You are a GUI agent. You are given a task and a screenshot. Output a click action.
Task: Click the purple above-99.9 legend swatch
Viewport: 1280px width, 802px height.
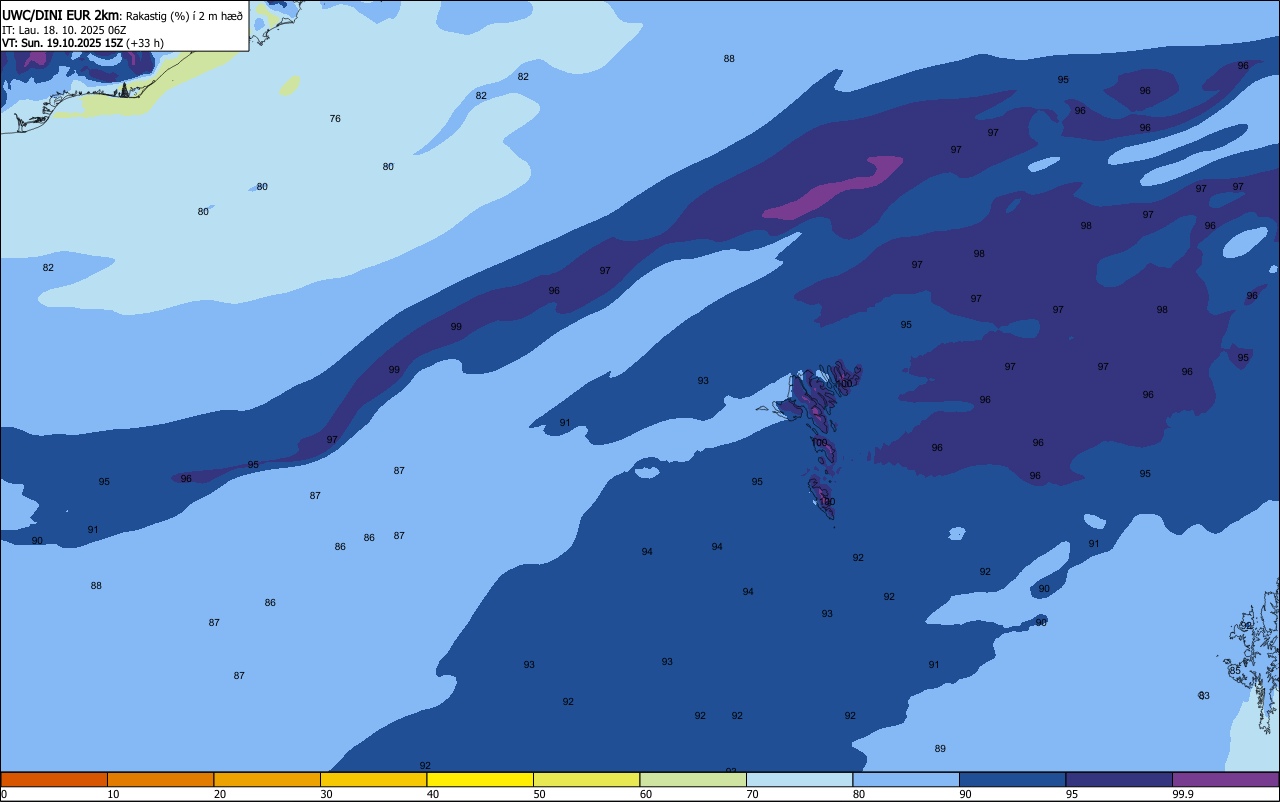tap(1225, 779)
